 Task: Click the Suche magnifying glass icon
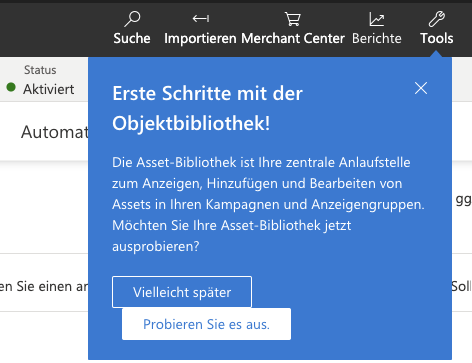(x=132, y=19)
